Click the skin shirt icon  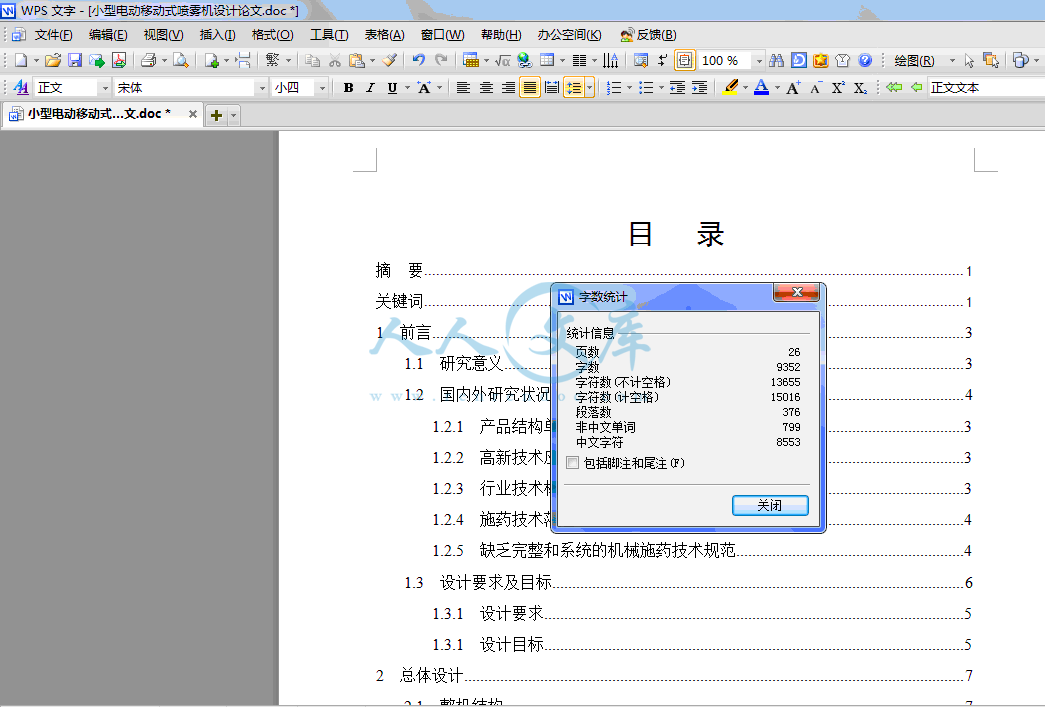(842, 61)
